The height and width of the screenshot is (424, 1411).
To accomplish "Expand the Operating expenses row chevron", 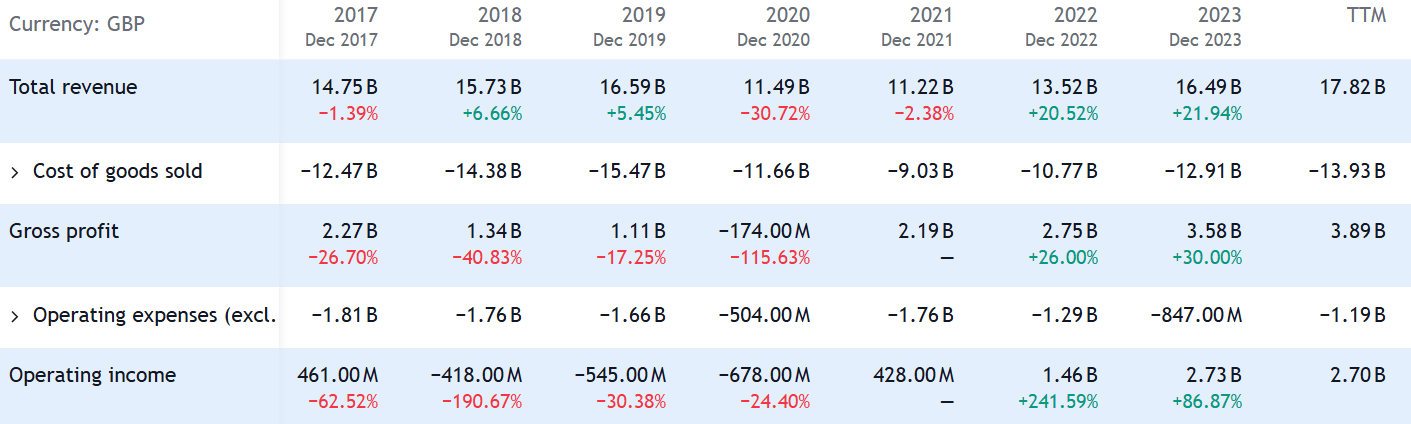I will click(x=15, y=316).
